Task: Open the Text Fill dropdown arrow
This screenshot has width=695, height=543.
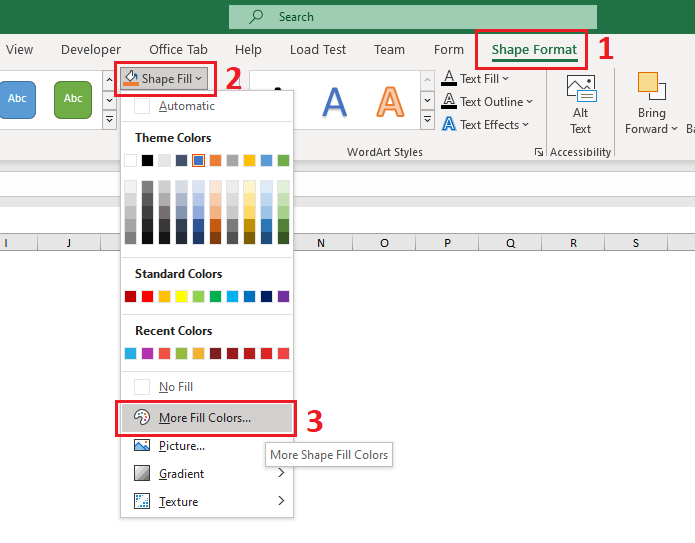Action: [x=506, y=78]
